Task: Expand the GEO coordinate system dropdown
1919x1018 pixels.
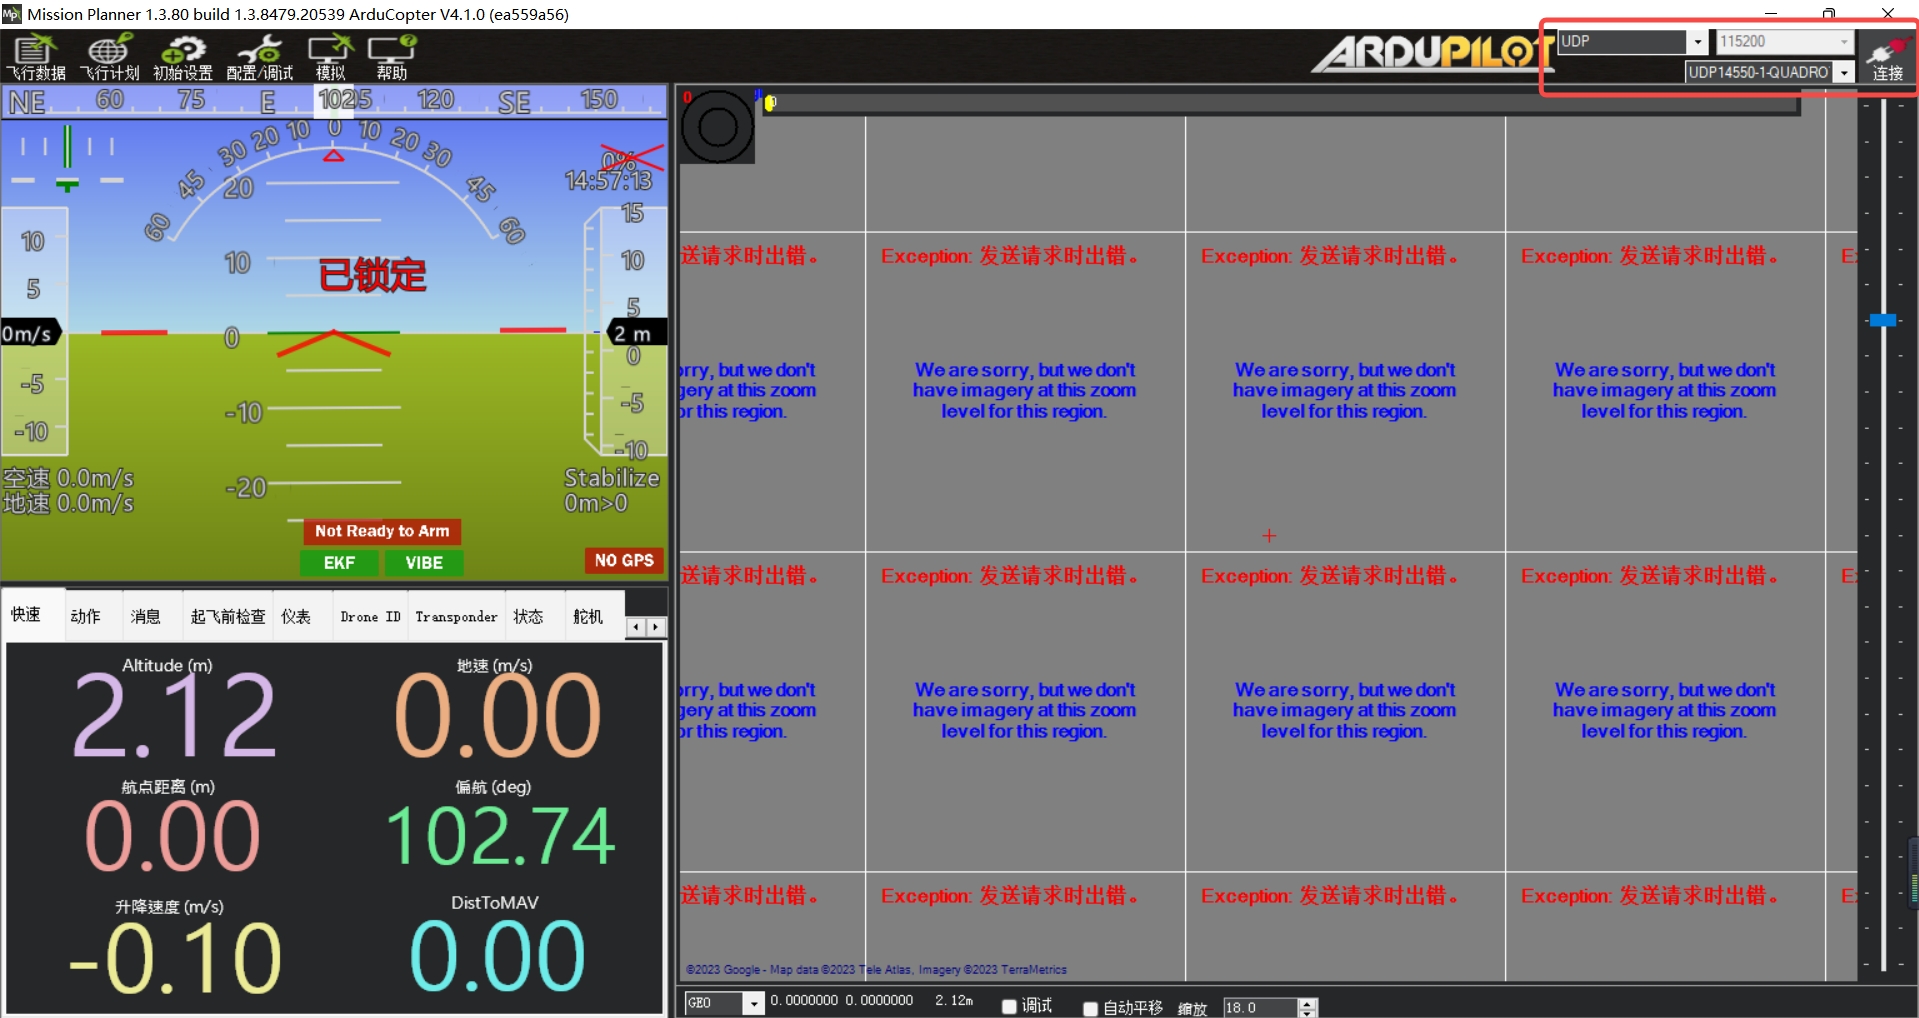Action: [754, 1003]
